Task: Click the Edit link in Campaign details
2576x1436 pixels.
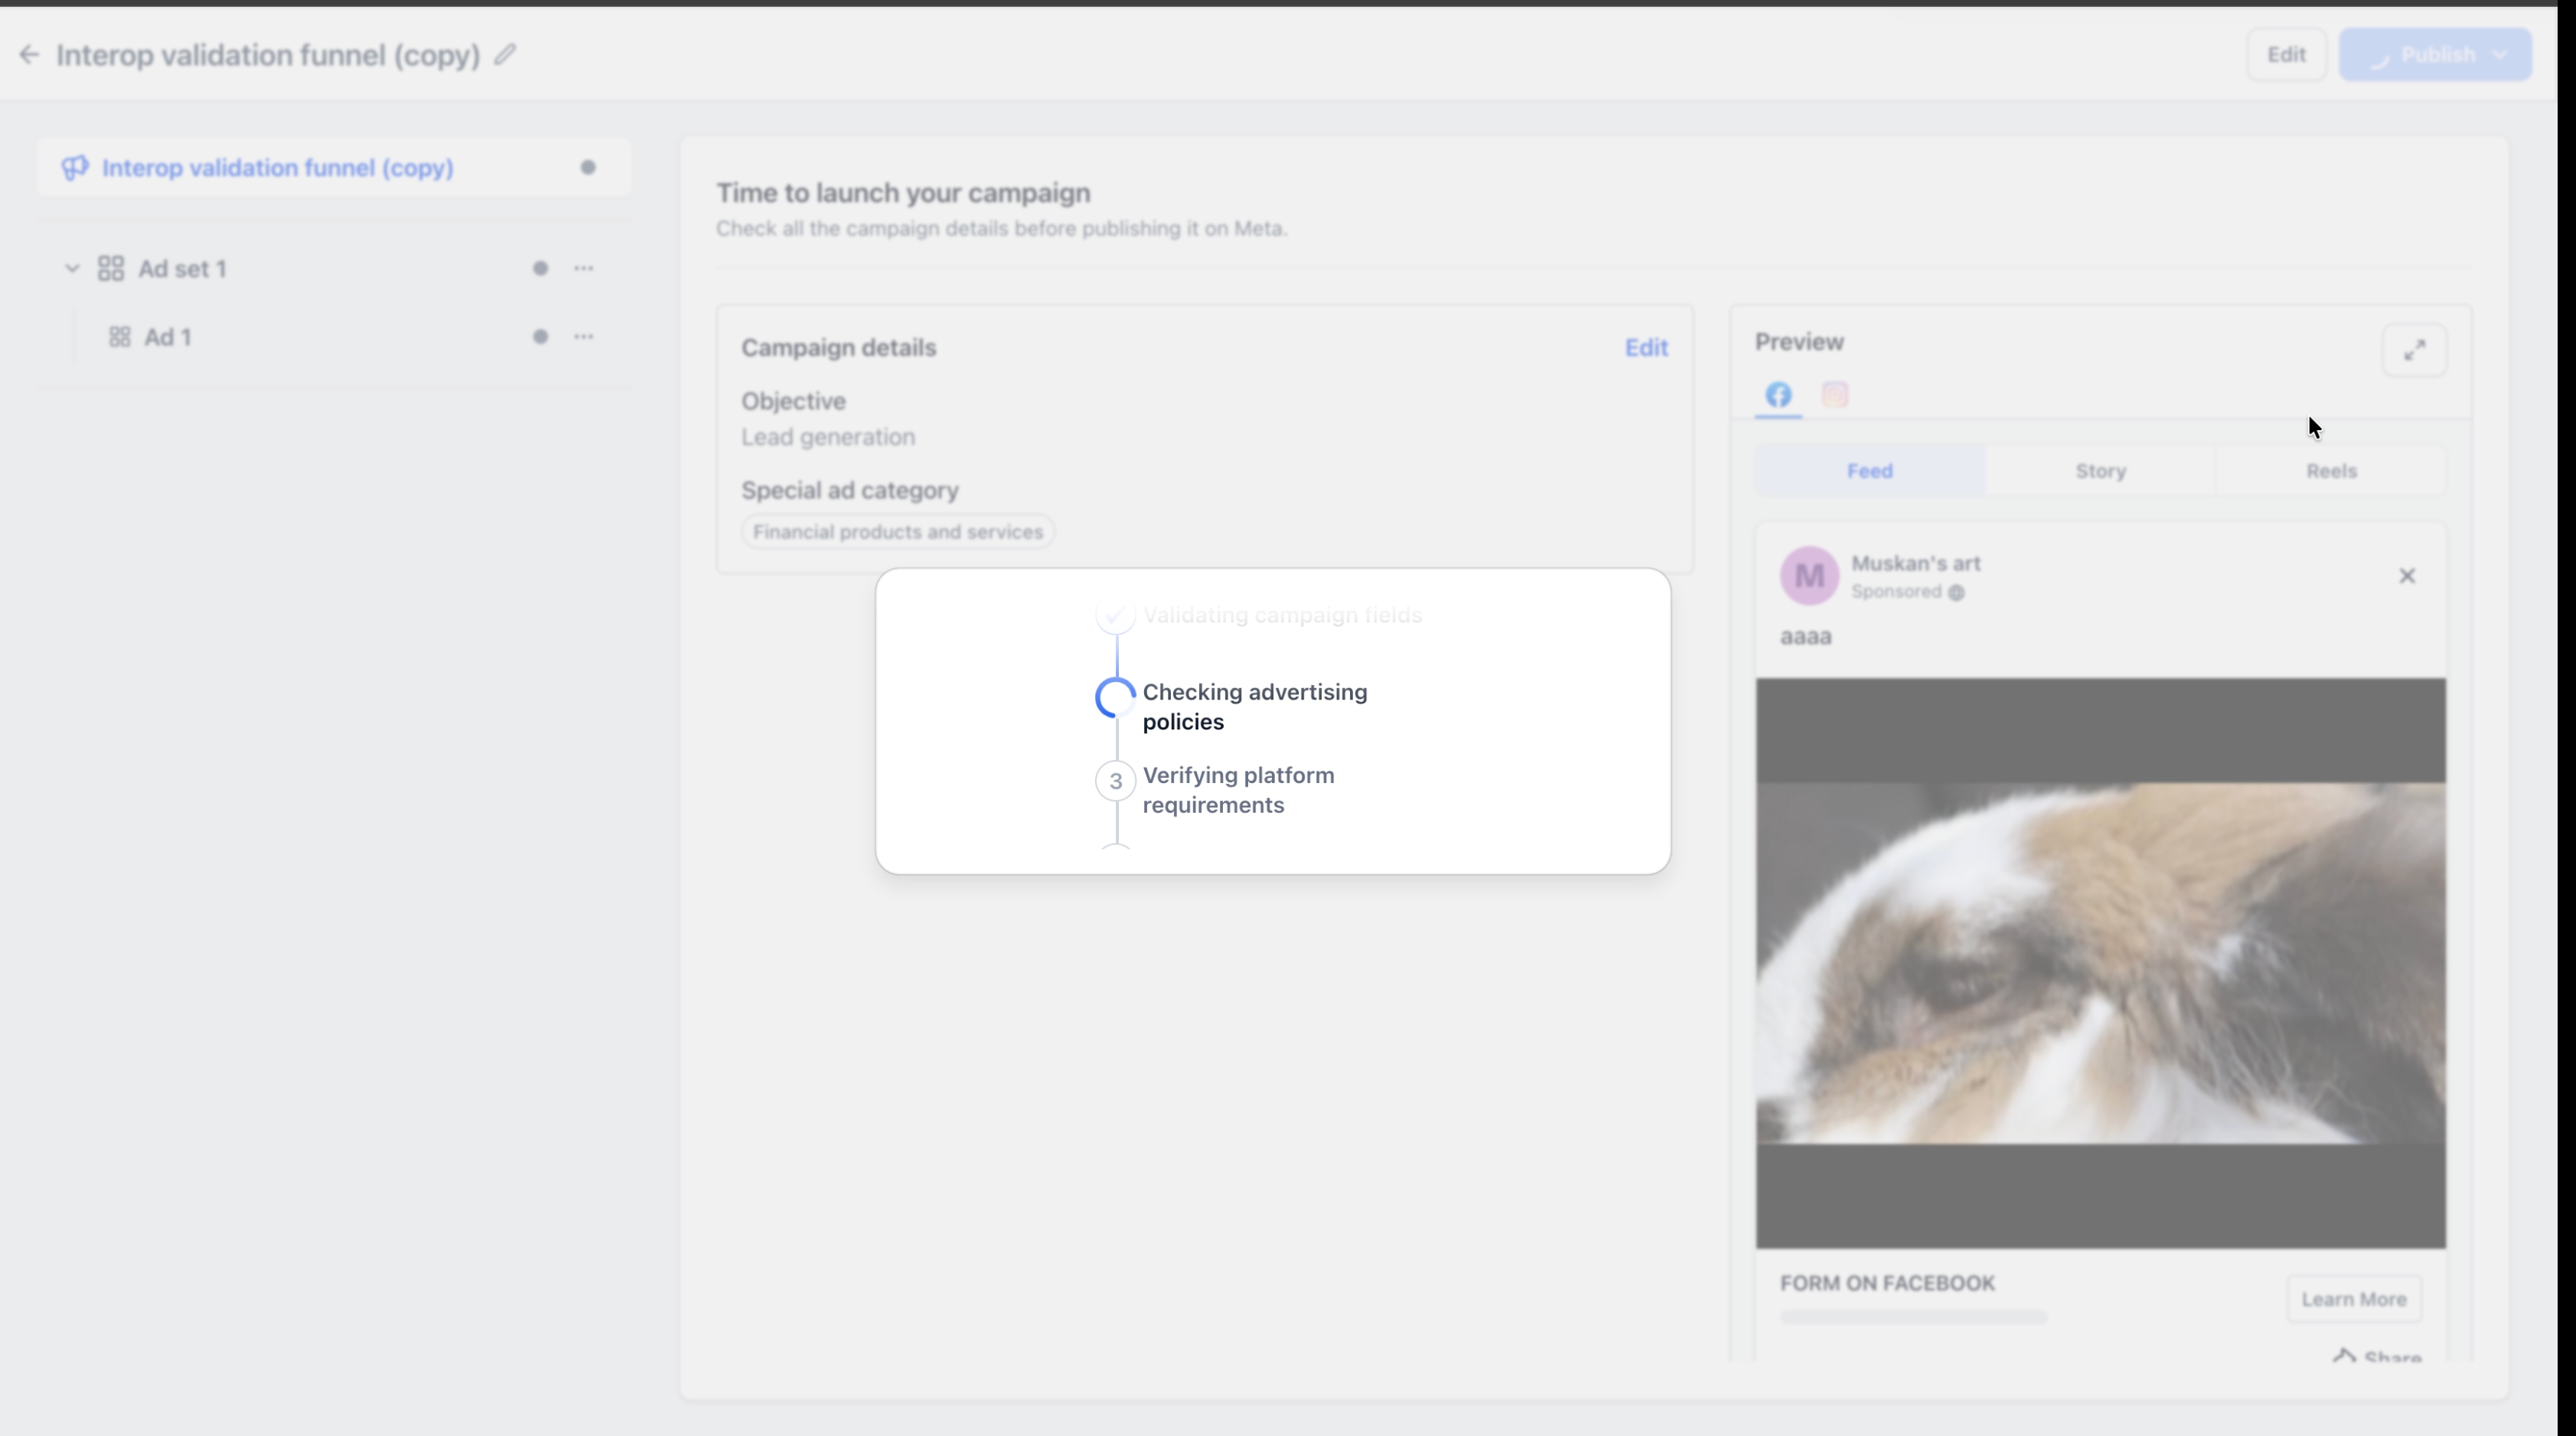Action: 1646,348
